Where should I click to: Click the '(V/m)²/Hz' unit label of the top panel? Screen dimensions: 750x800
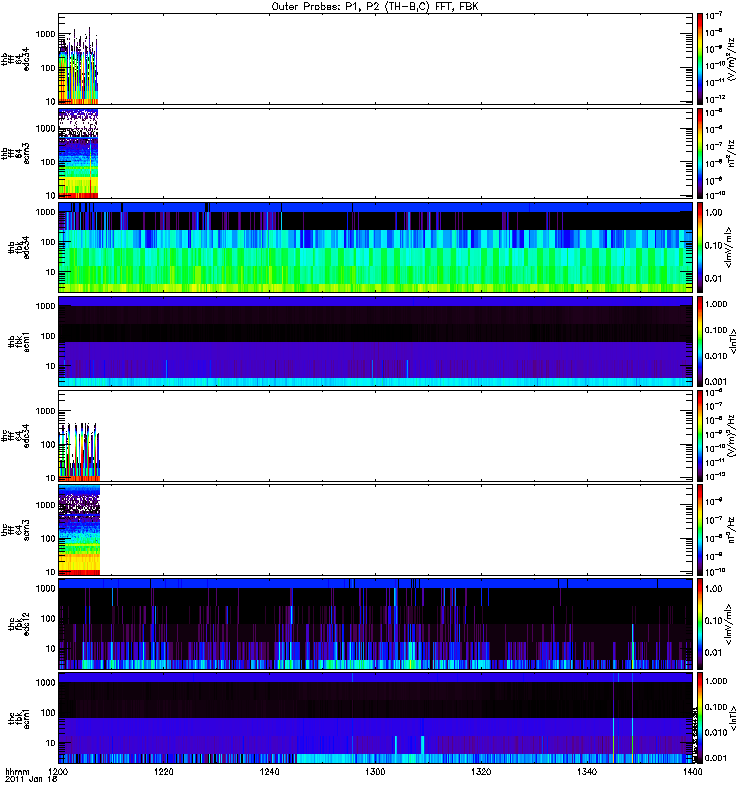pos(731,59)
